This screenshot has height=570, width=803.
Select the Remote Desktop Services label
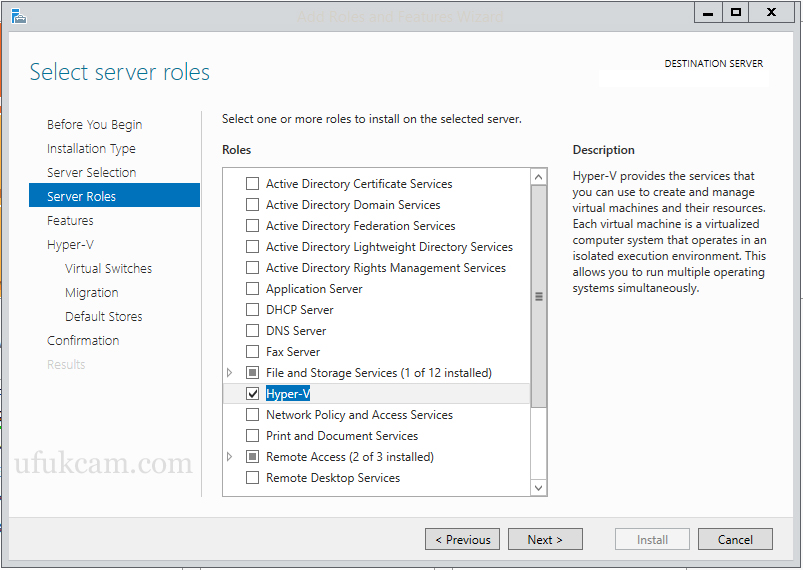click(333, 478)
